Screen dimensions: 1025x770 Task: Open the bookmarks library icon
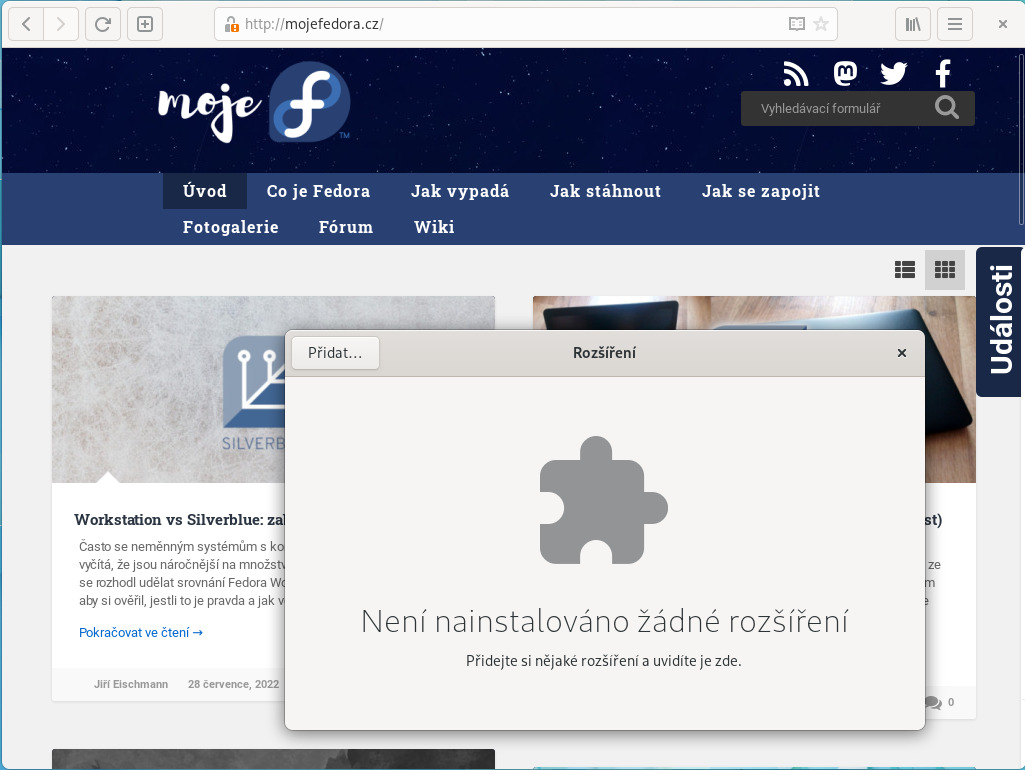(x=913, y=24)
